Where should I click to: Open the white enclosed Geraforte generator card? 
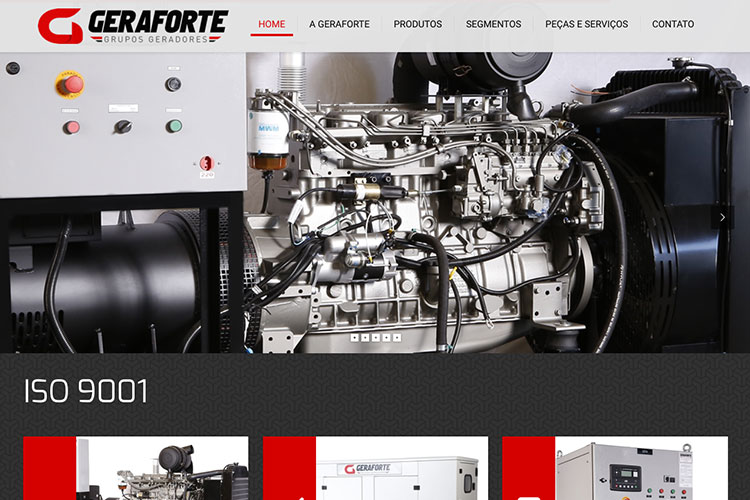pos(375,468)
